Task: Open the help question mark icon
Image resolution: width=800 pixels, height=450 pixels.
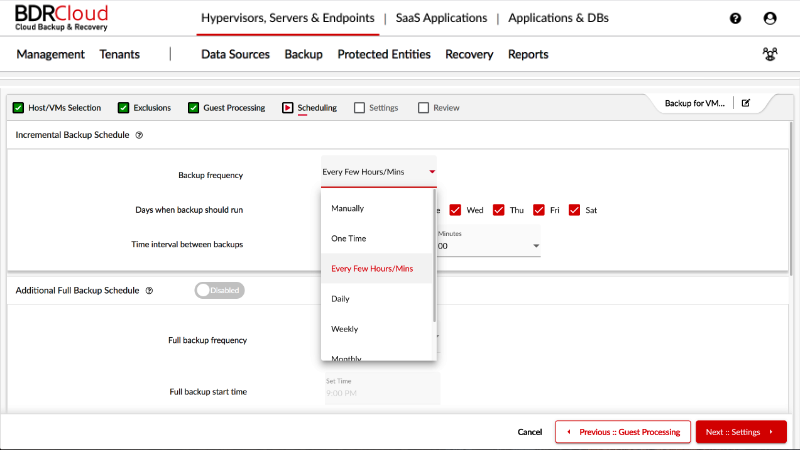Action: click(735, 18)
